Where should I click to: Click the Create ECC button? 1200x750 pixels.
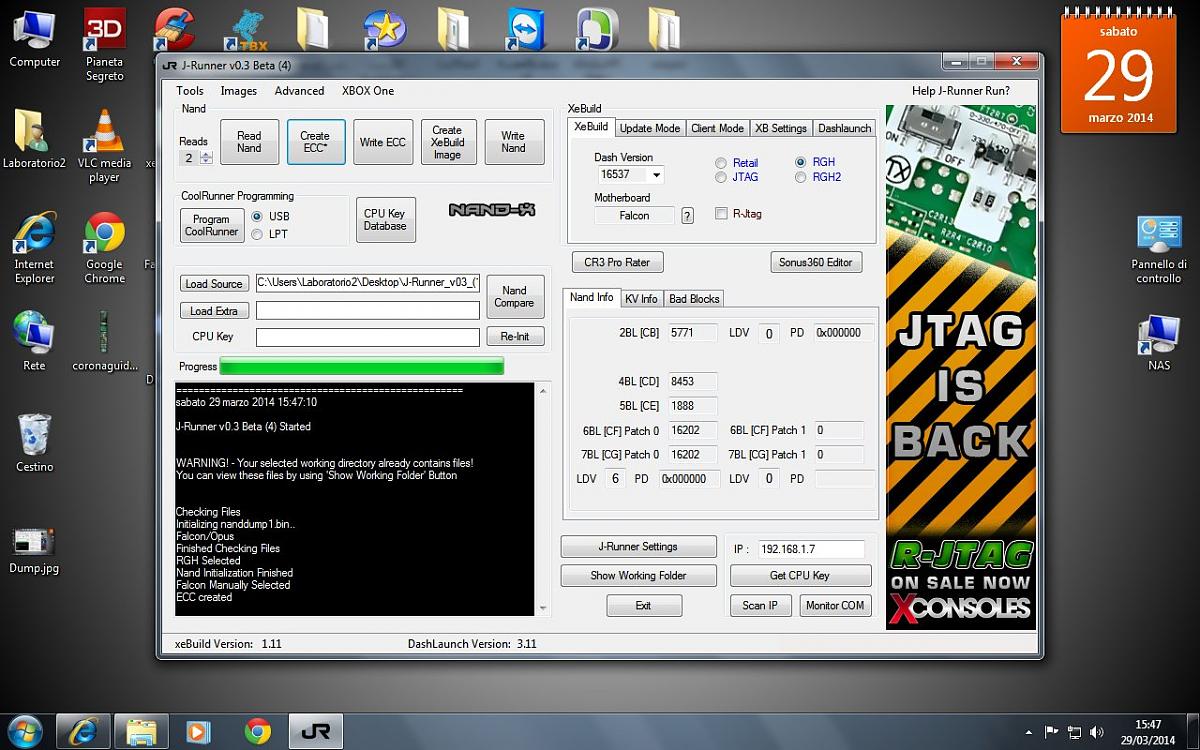click(315, 142)
